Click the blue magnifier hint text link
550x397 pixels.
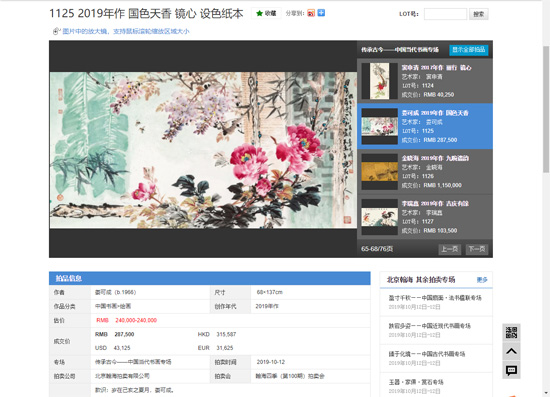tap(126, 31)
